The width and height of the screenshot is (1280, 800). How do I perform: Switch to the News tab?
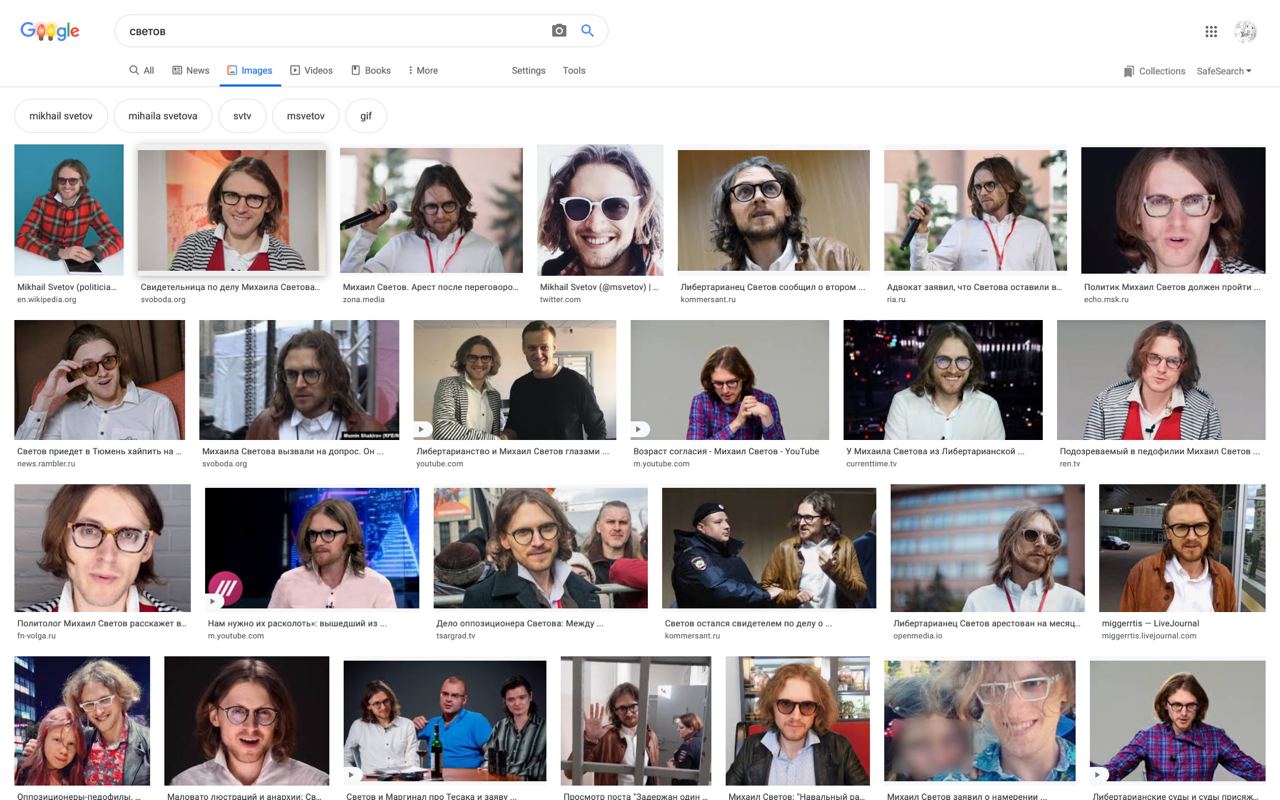(x=191, y=71)
